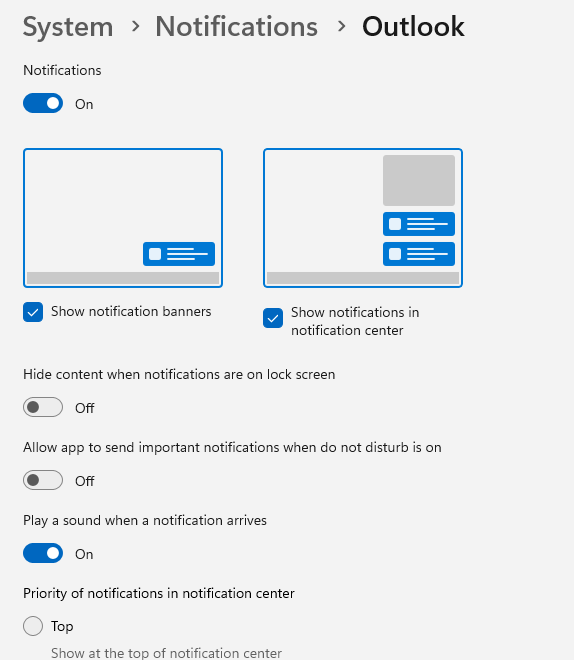The height and width of the screenshot is (660, 574).
Task: Uncheck Show notification banners checkbox
Action: [33, 312]
